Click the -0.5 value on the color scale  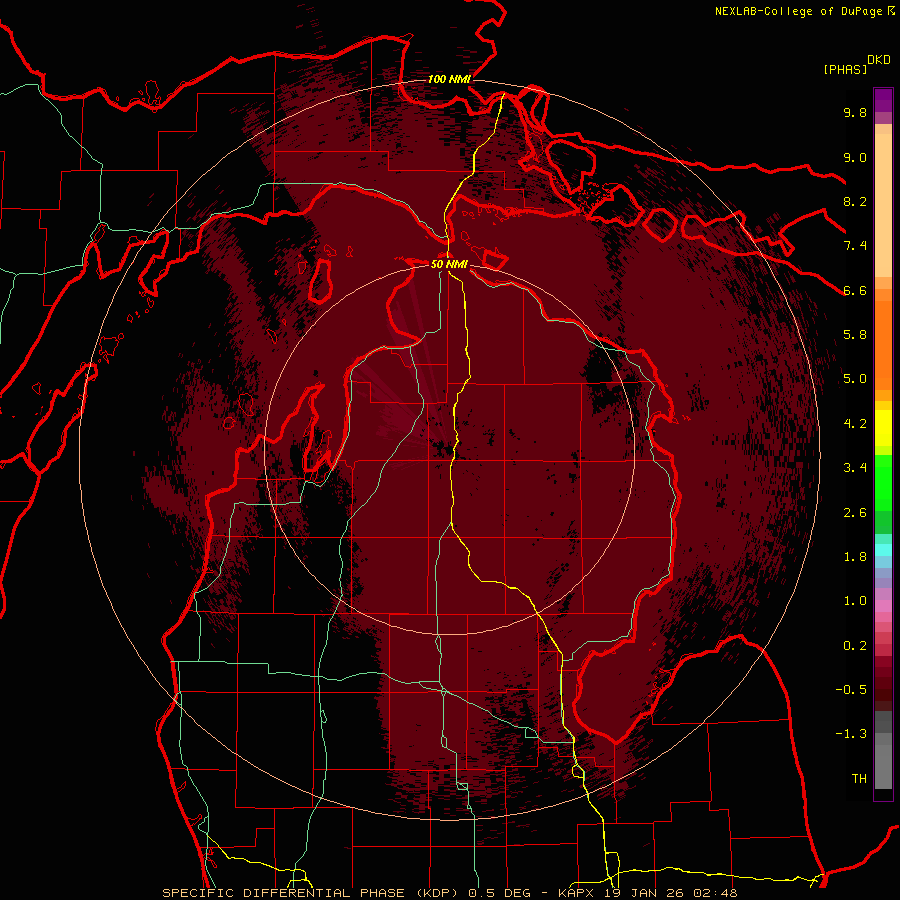coord(851,690)
